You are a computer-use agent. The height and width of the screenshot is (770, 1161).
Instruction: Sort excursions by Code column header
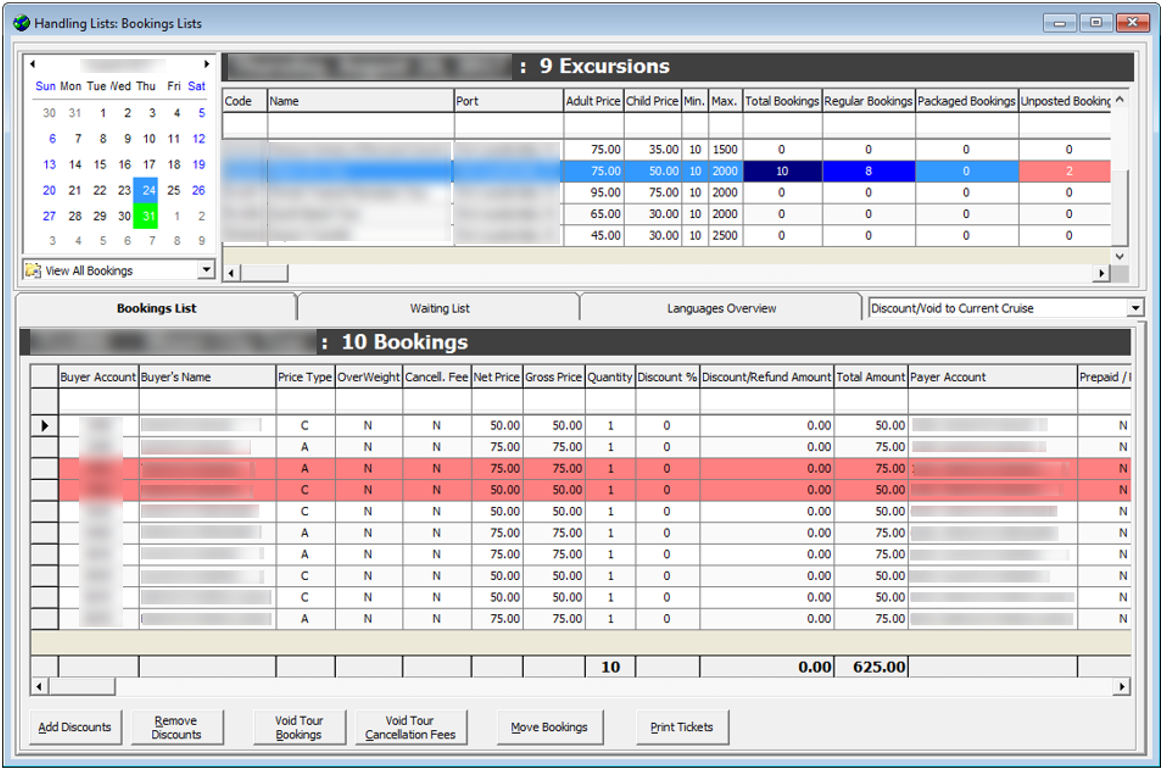(x=244, y=101)
